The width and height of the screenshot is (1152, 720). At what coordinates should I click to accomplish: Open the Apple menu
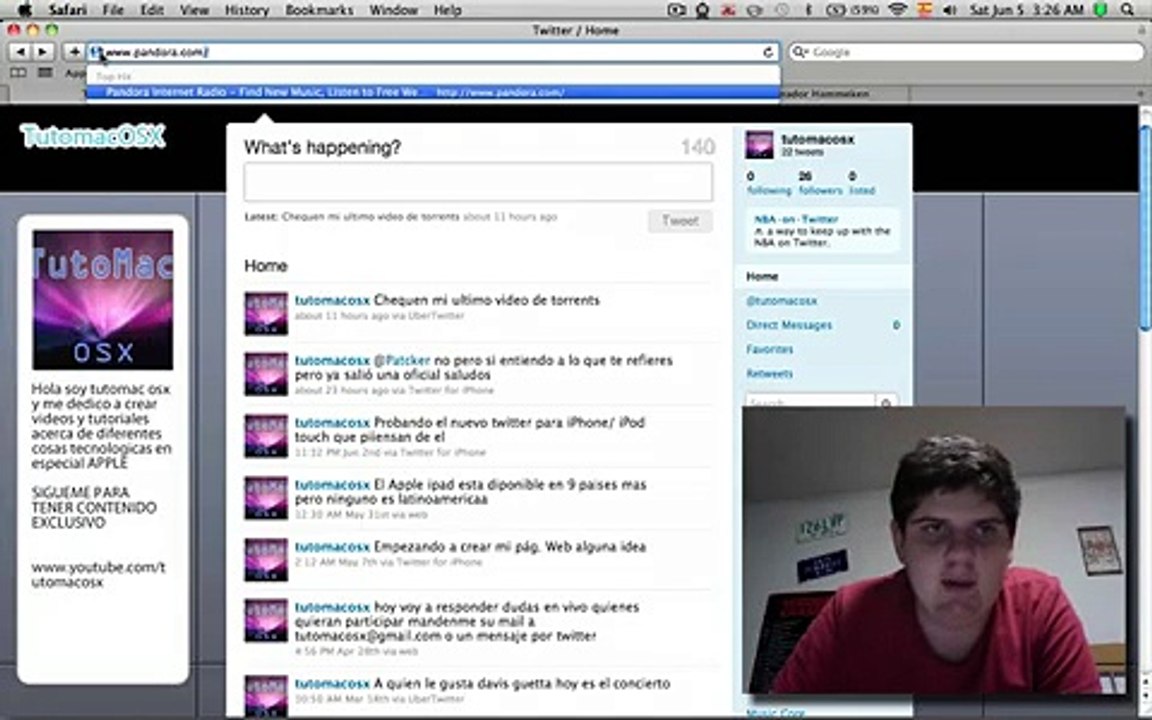click(24, 10)
